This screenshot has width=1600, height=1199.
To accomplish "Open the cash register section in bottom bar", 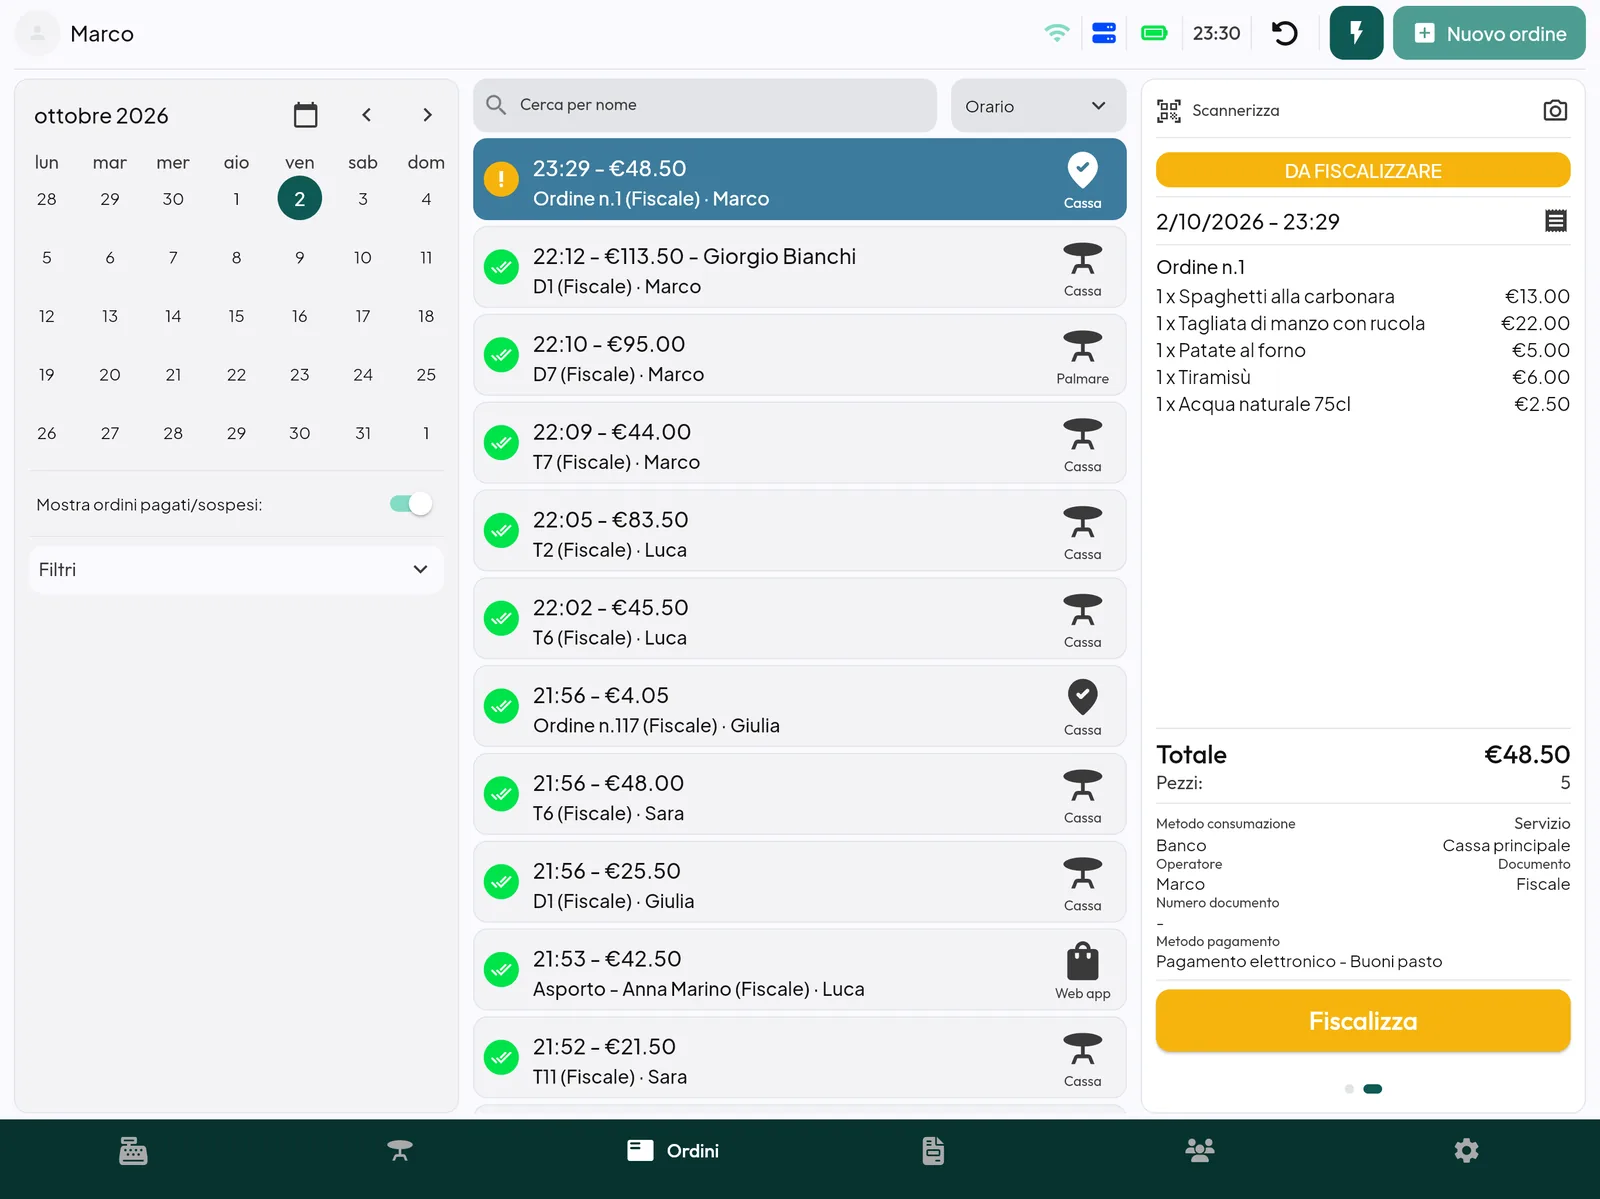I will tap(133, 1151).
